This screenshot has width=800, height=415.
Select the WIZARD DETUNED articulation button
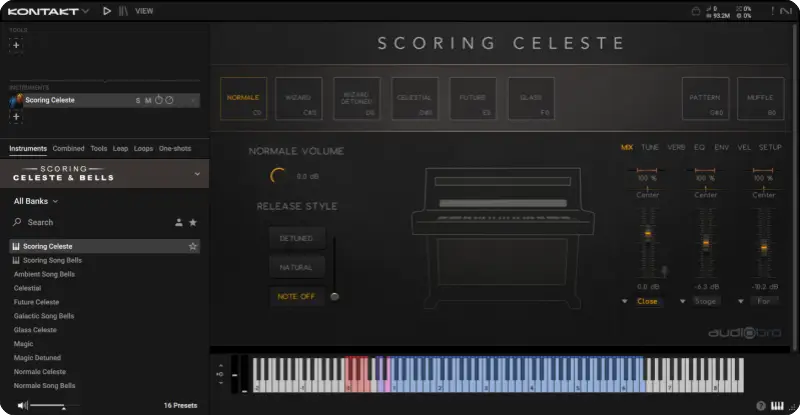[x=357, y=99]
